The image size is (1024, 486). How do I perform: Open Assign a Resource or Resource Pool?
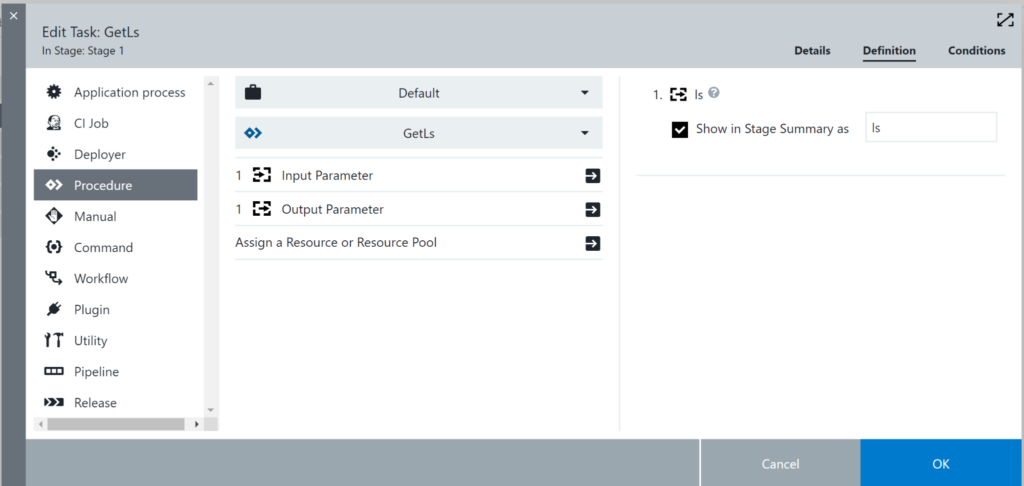coord(592,243)
